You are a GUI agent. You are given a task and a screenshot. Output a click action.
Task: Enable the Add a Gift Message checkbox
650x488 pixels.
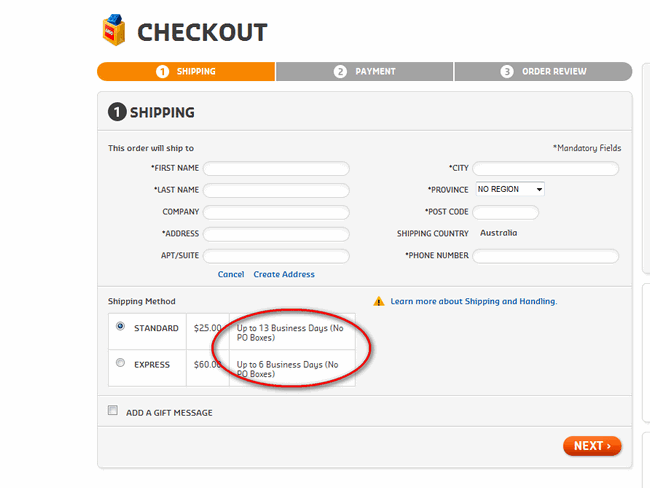(x=113, y=411)
